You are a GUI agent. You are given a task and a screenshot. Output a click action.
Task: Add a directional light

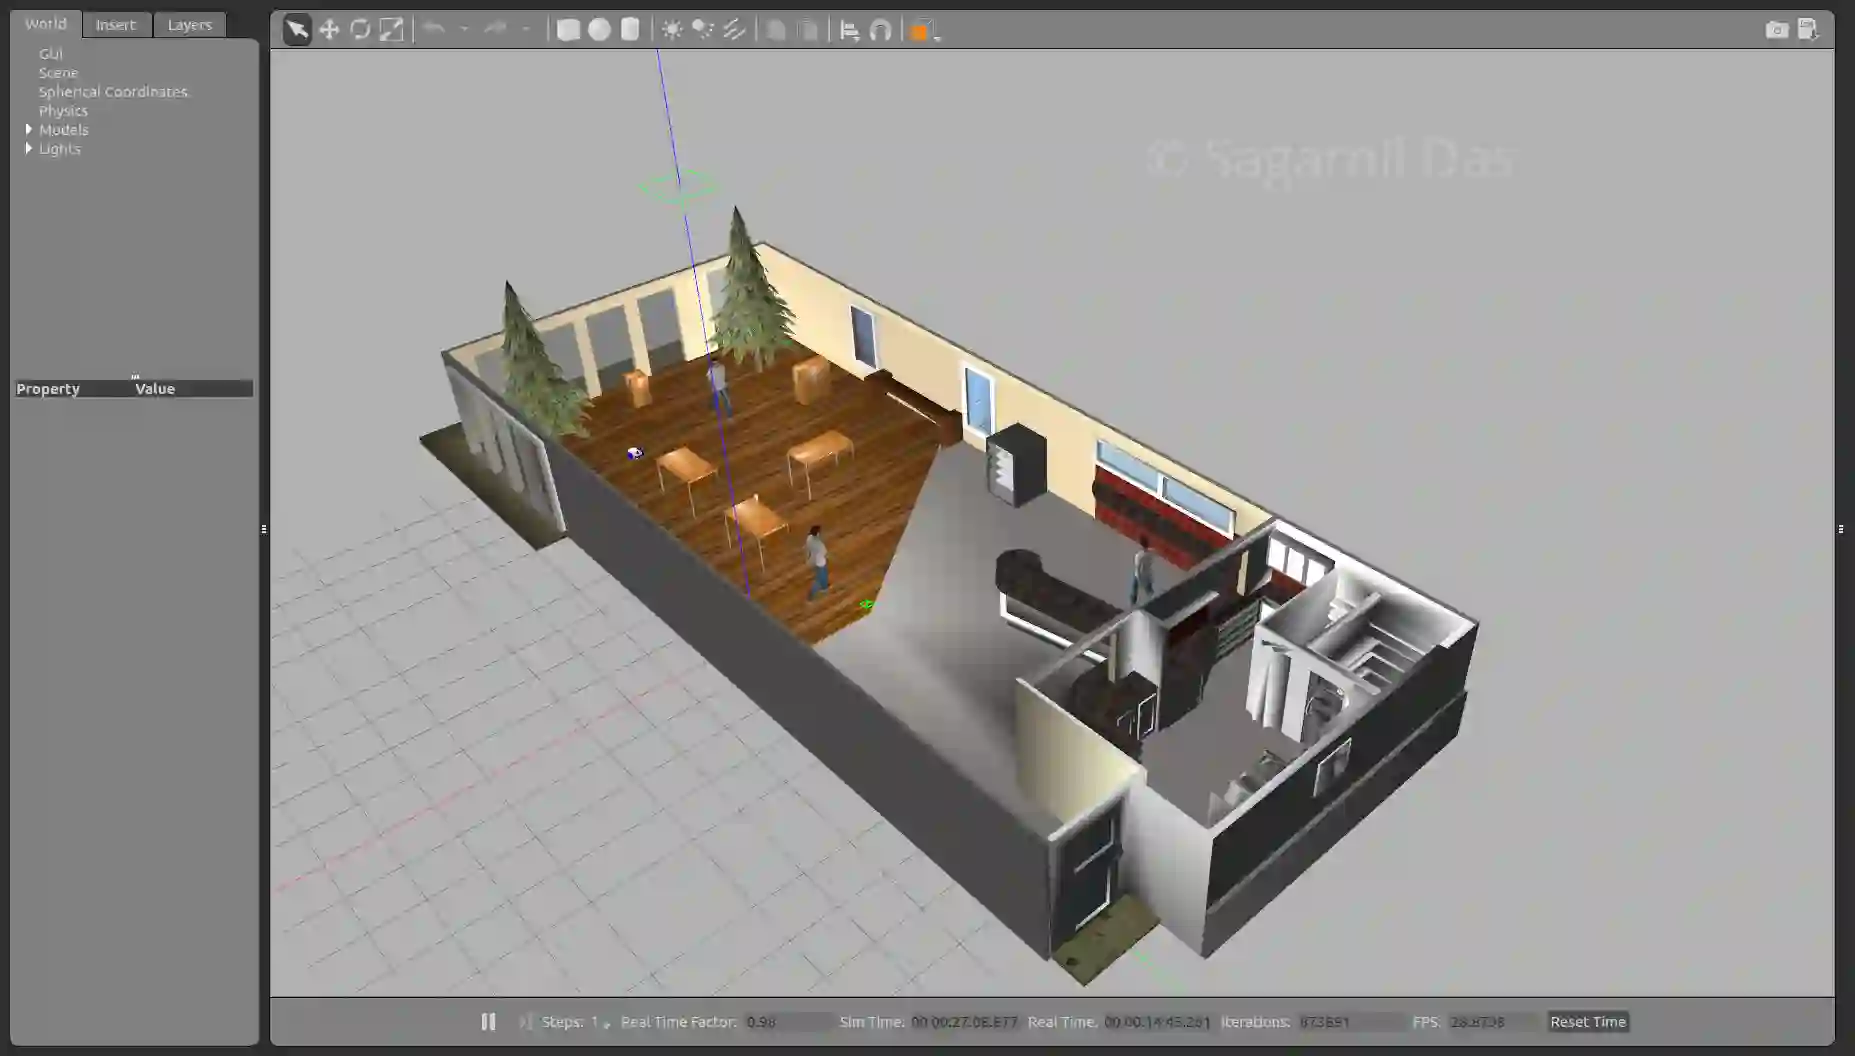pyautogui.click(x=734, y=30)
